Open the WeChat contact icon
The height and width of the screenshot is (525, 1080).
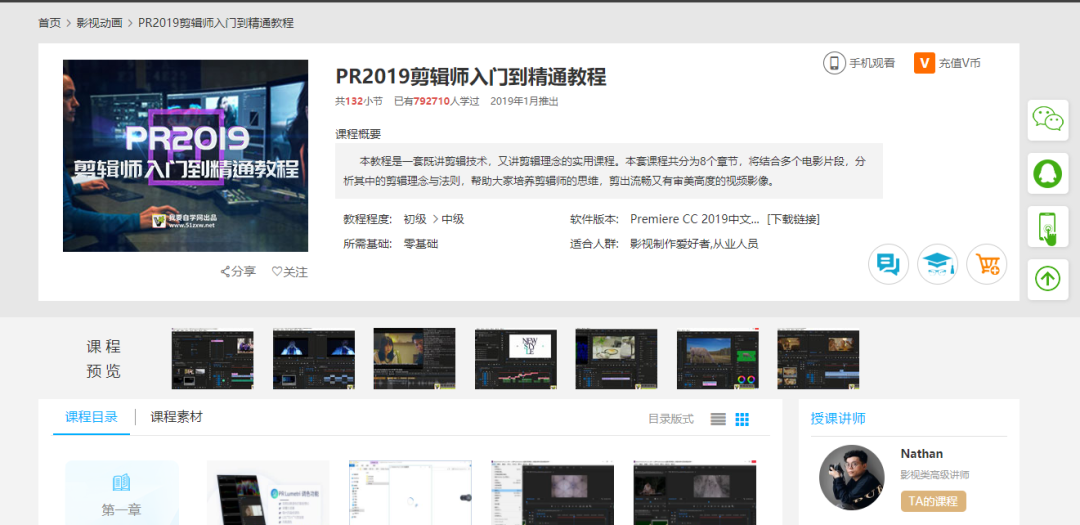[x=1048, y=120]
